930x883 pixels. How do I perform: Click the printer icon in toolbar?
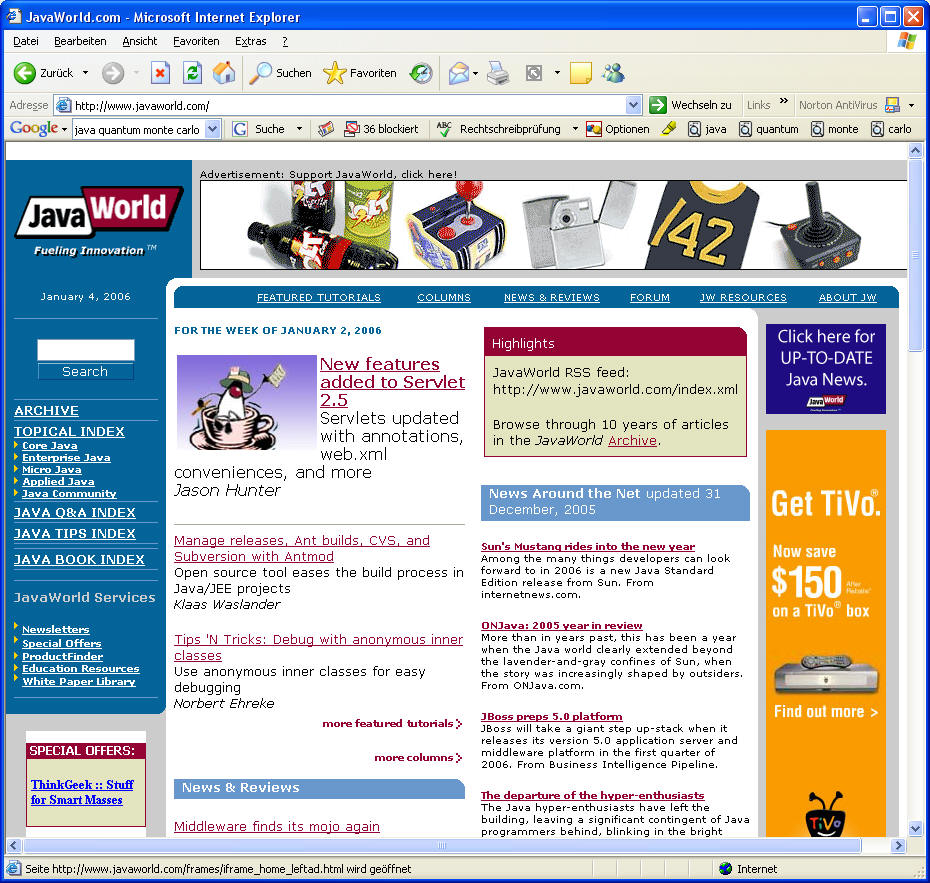(498, 73)
